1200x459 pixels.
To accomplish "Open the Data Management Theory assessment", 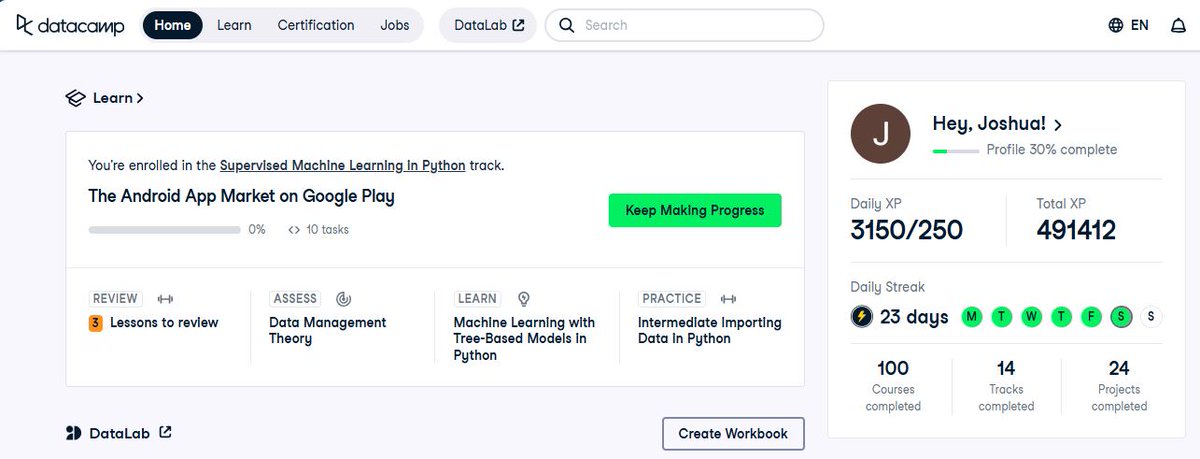I will click(x=327, y=331).
